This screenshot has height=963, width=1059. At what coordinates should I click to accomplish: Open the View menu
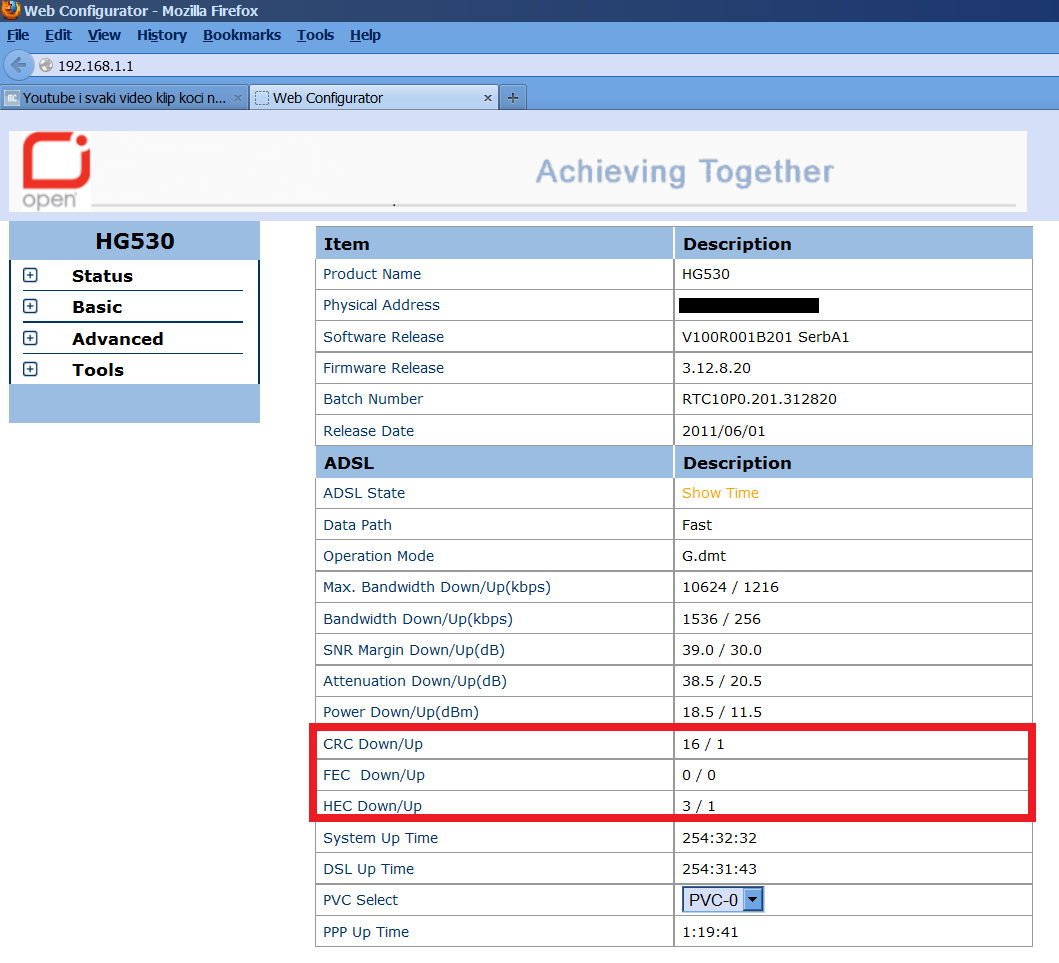(x=104, y=35)
